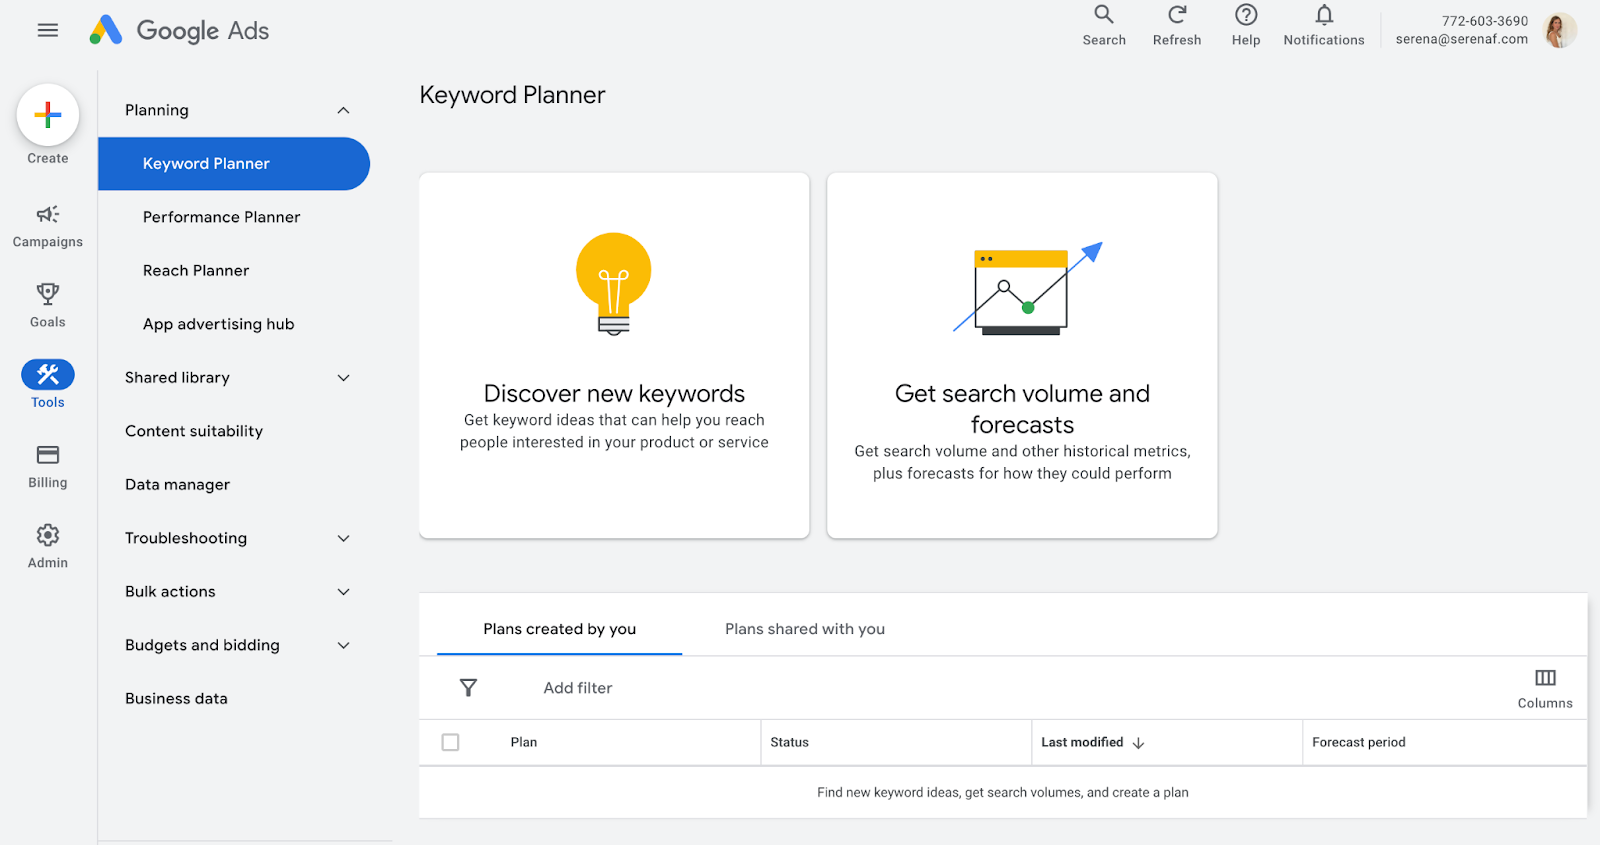The width and height of the screenshot is (1600, 845).
Task: Choose Get search volume and forecasts card
Action: [x=1022, y=355]
